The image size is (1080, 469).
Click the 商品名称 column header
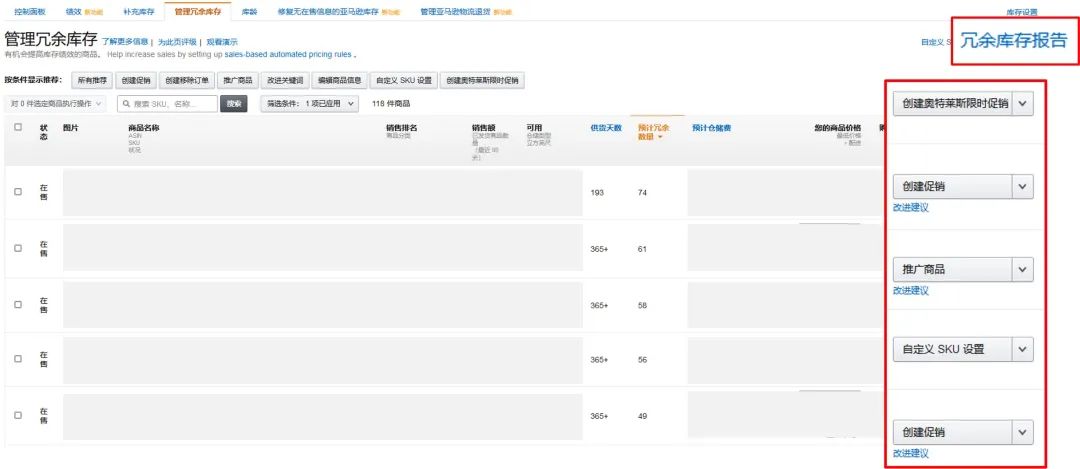tap(144, 127)
